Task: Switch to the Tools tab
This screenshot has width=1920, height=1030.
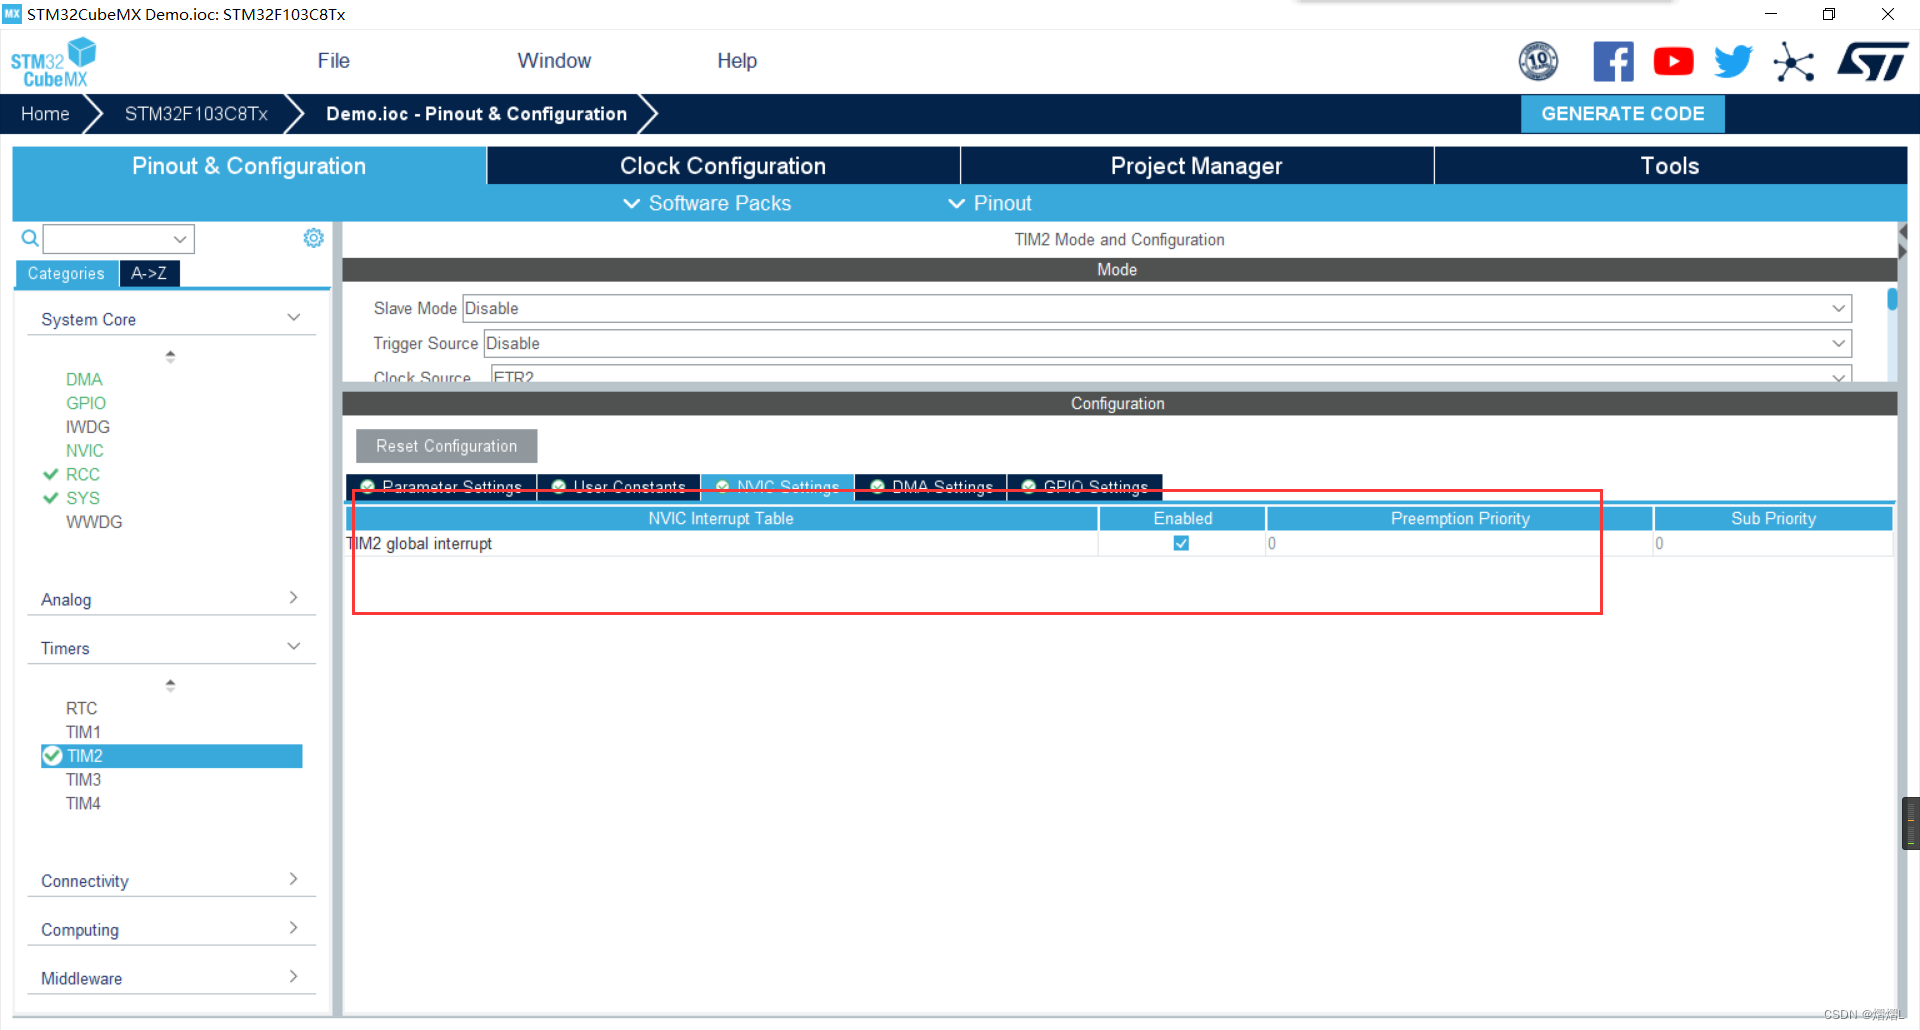Action: coord(1670,166)
